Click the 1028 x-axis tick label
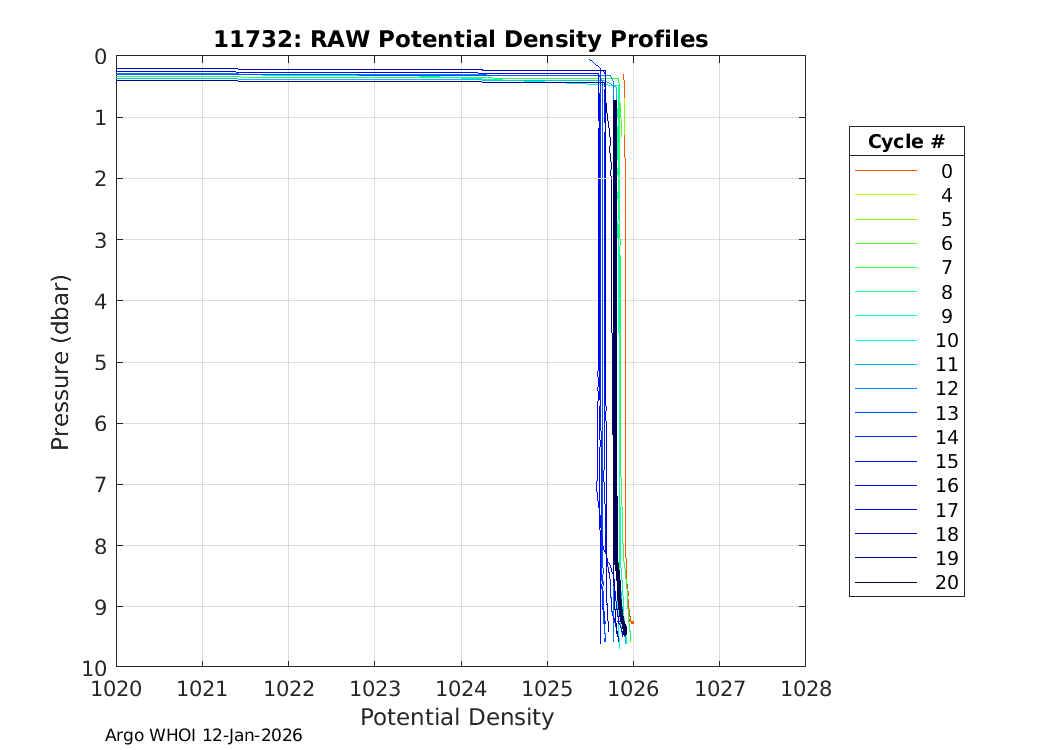Image resolution: width=1050 pixels, height=750 pixels. pyautogui.click(x=805, y=688)
